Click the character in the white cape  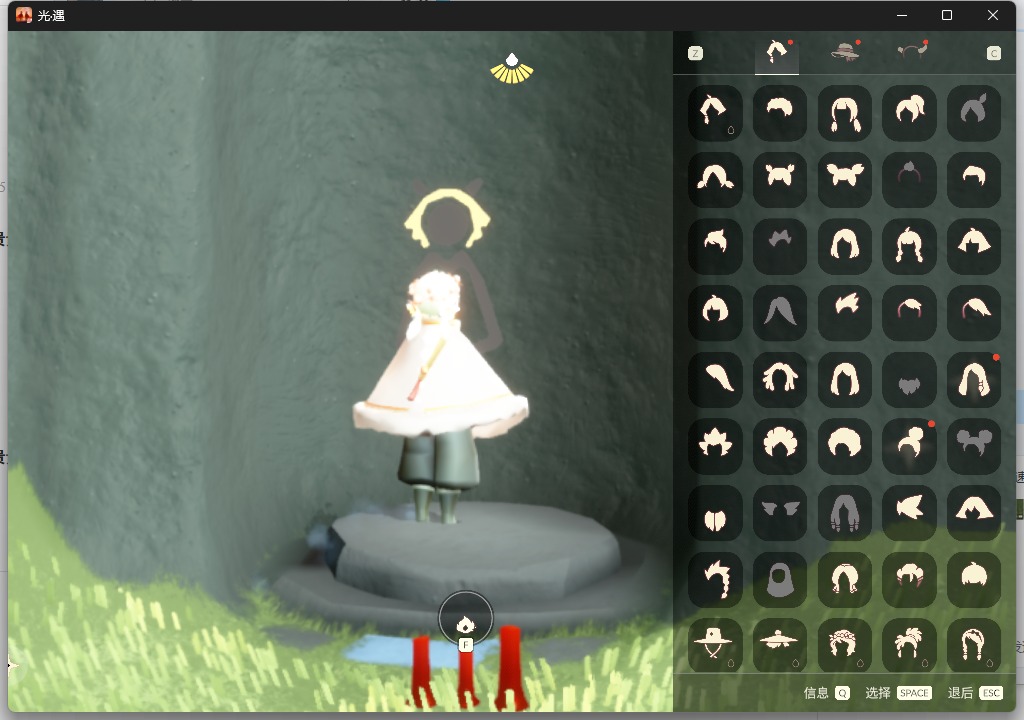tap(439, 396)
